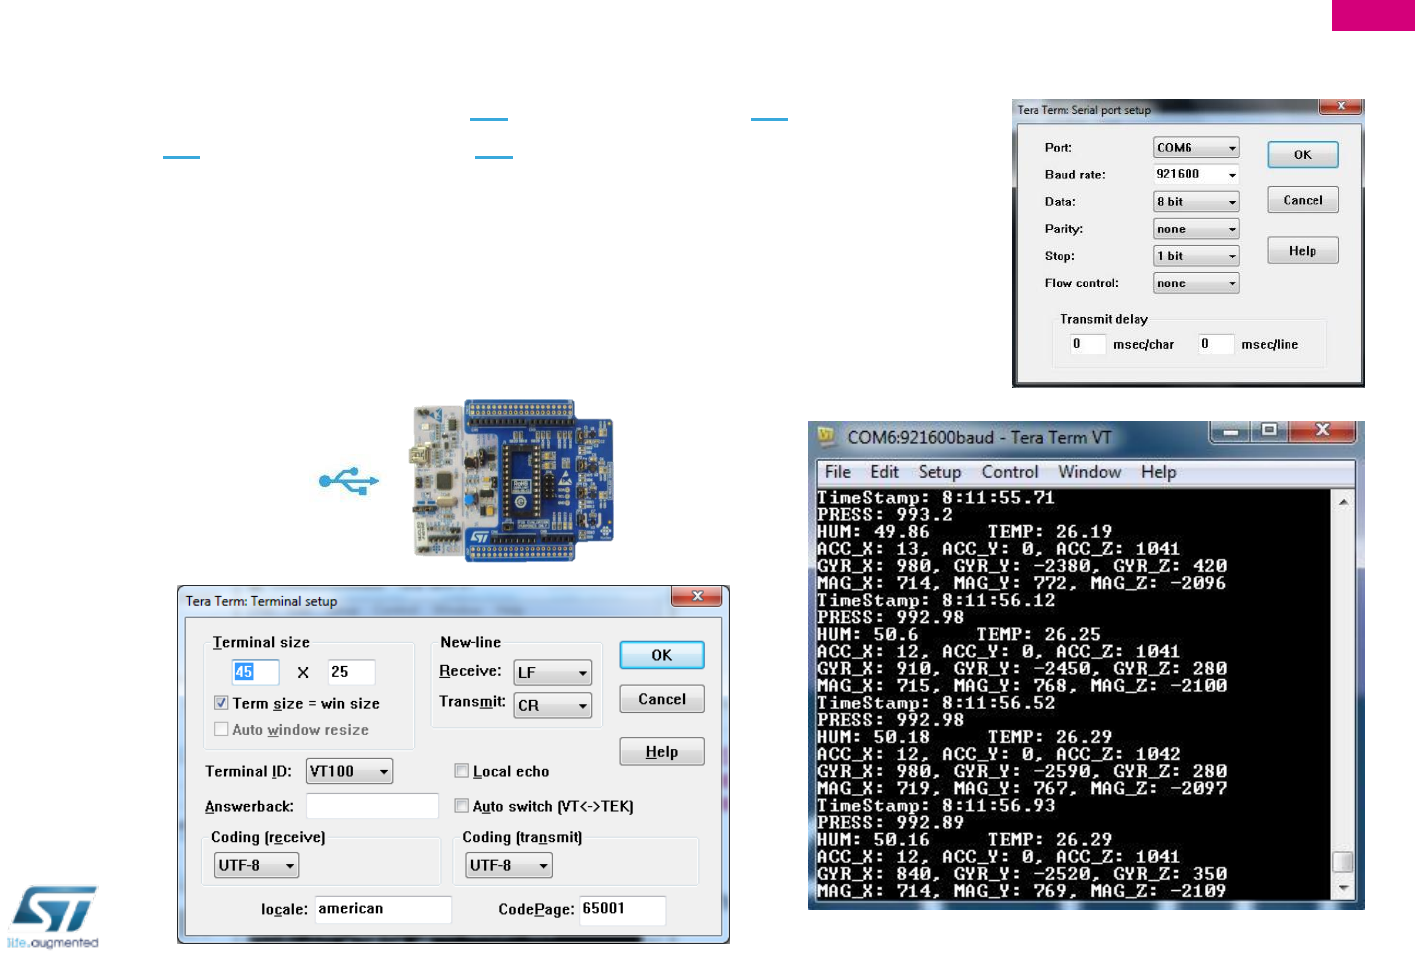Open the Setup menu in Tera Term VT
Image resolution: width=1415 pixels, height=955 pixels.
940,472
